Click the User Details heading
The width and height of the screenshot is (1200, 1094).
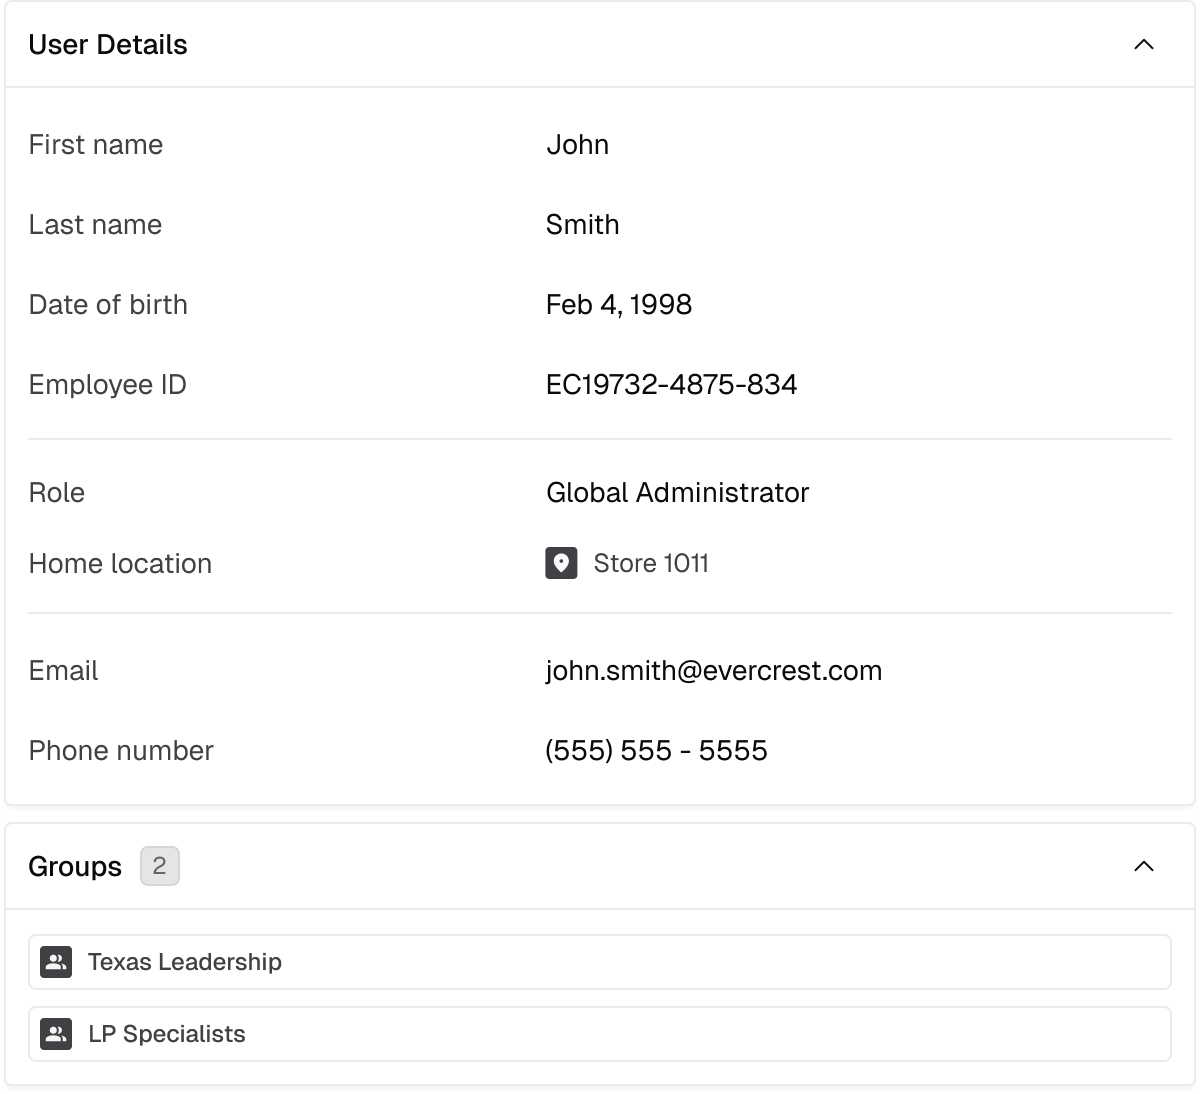pos(108,45)
